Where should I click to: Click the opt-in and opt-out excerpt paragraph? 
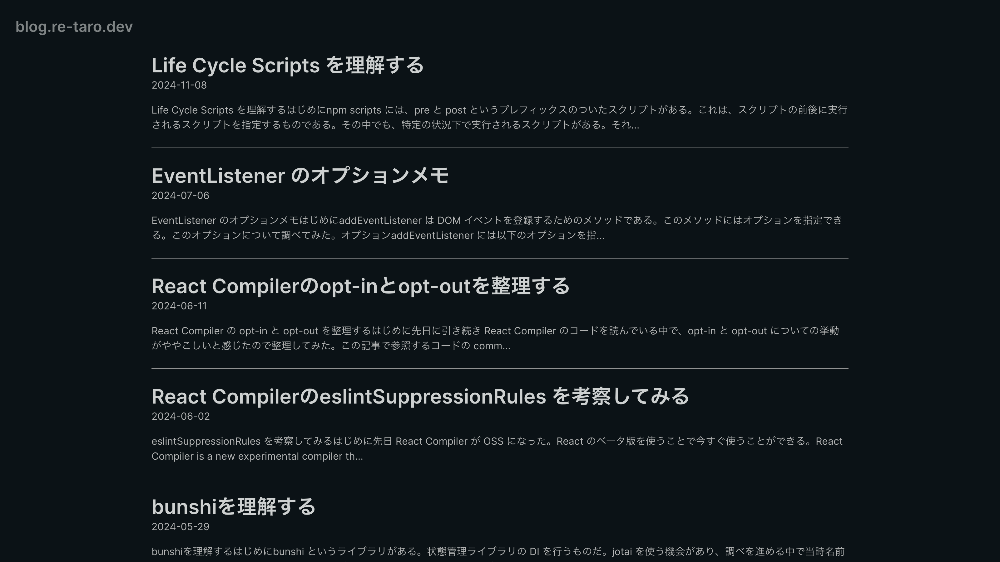499,338
